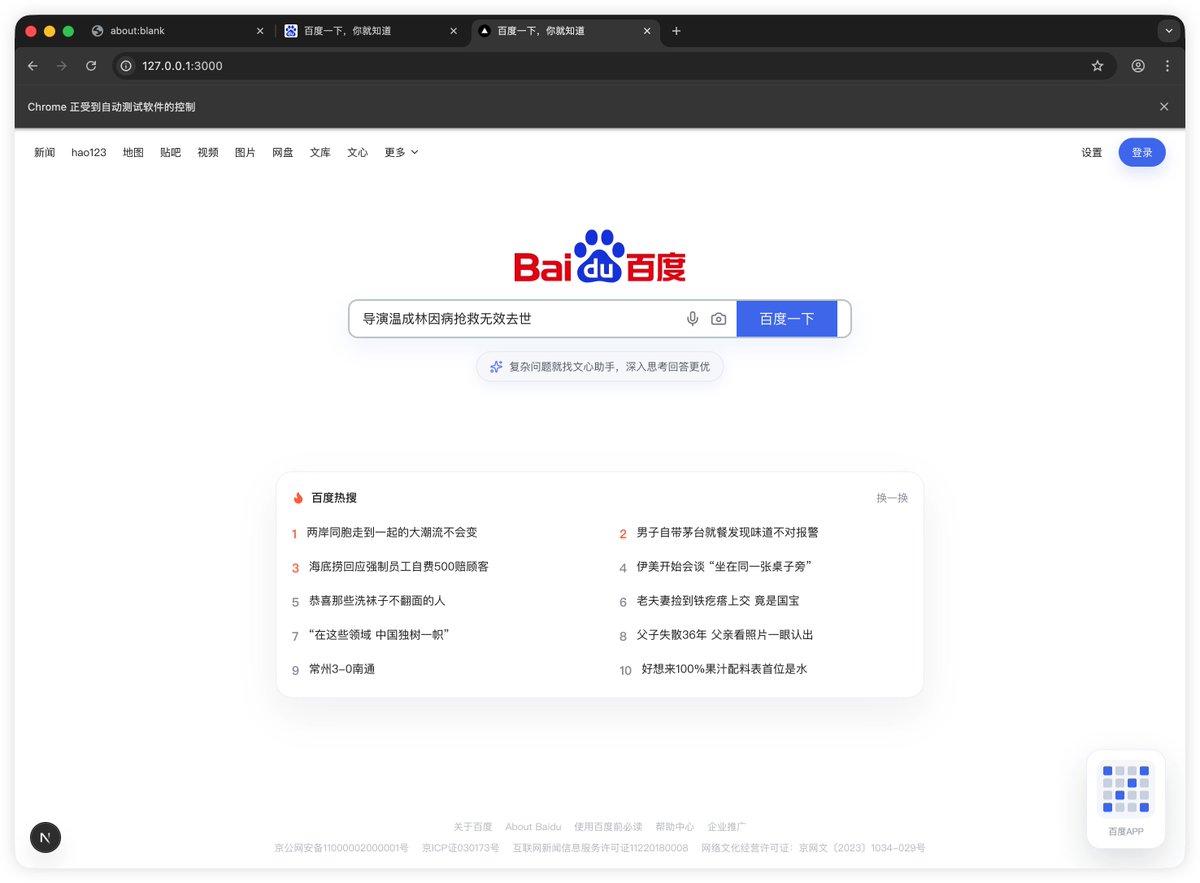This screenshot has width=1200, height=883.
Task: Click footer text 京ICP证030173号
Action: point(460,848)
